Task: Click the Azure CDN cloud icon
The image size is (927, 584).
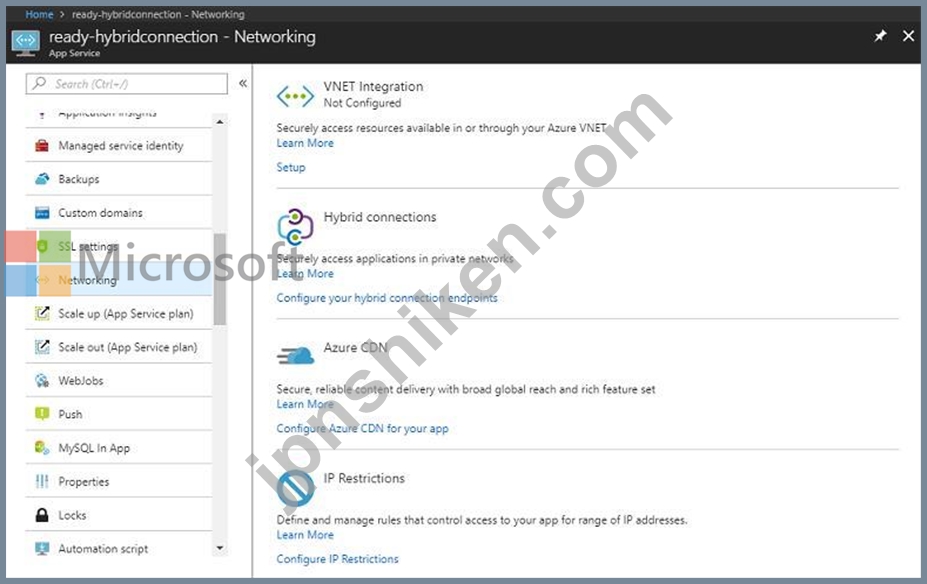Action: [295, 356]
